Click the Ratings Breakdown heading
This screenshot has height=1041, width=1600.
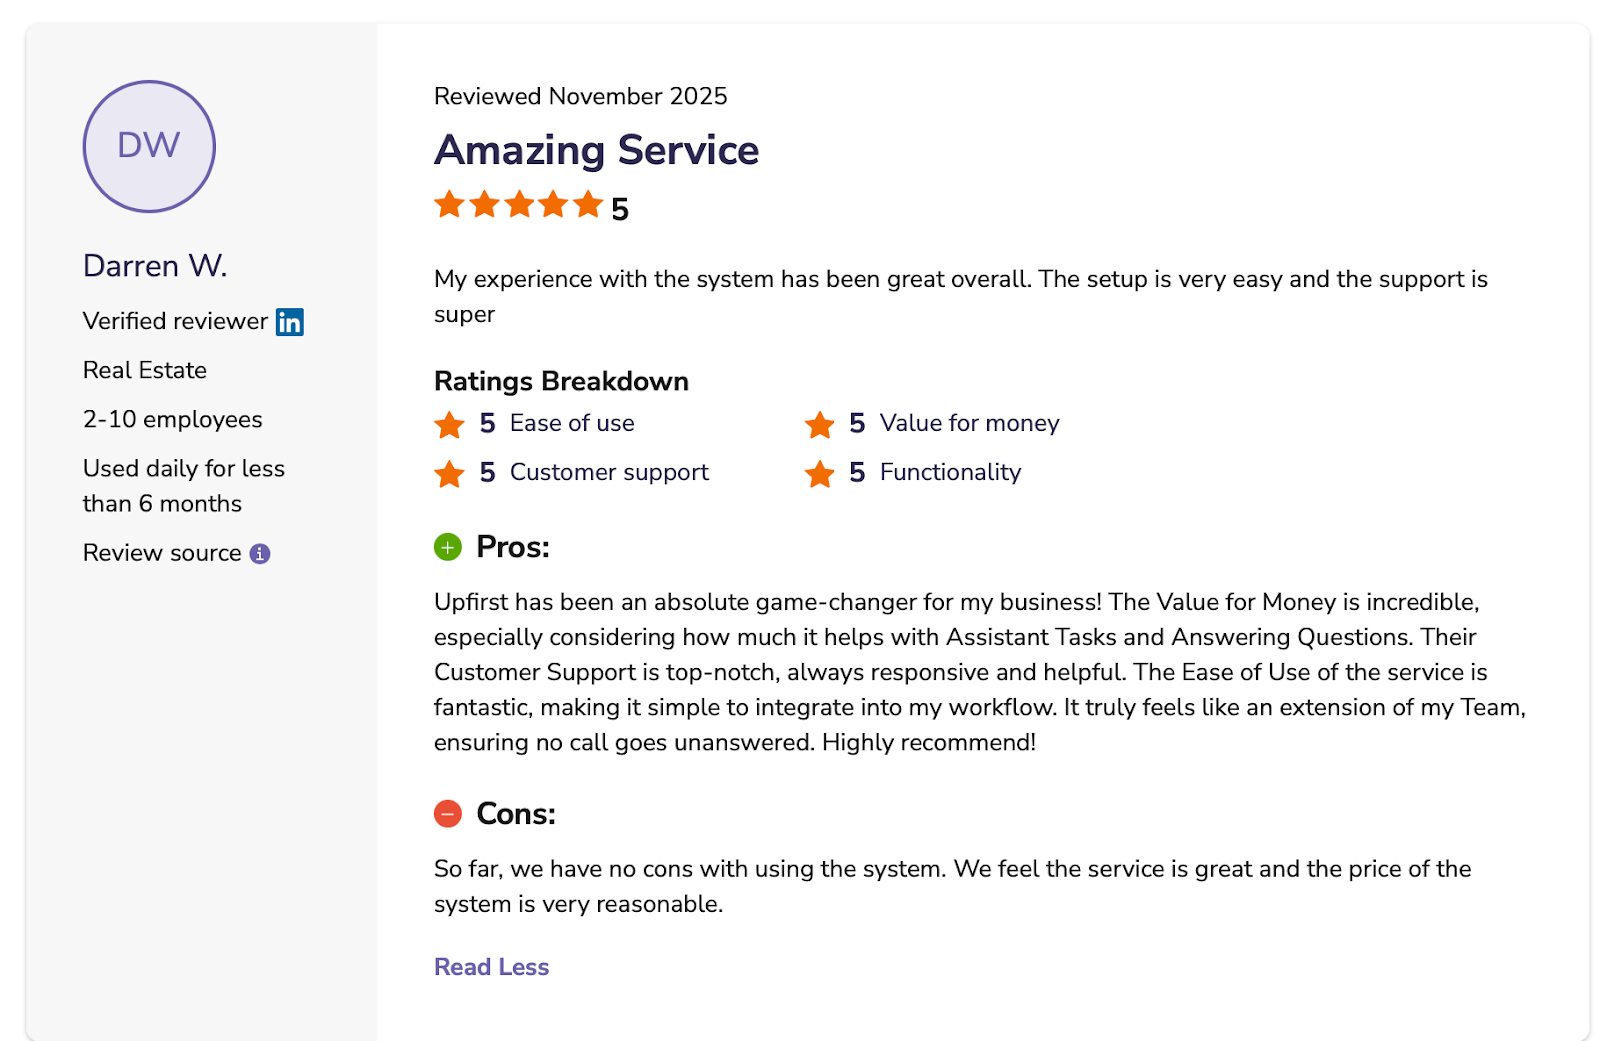[x=561, y=381]
